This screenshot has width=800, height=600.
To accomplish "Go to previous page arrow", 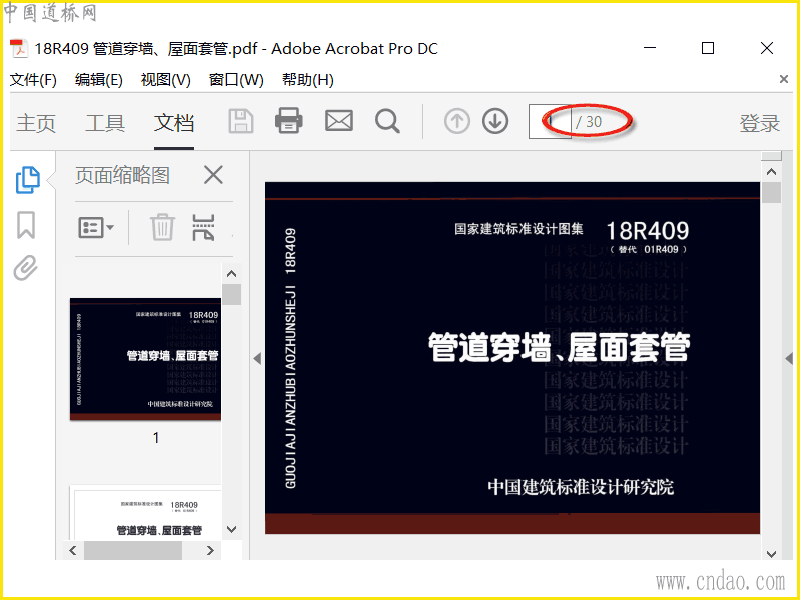I will [457, 121].
